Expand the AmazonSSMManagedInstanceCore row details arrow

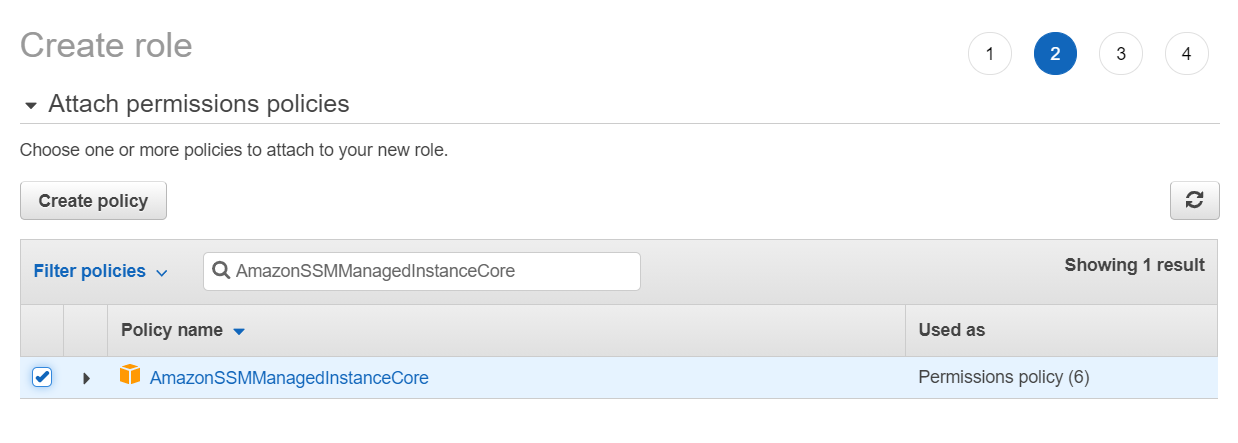[x=86, y=378]
